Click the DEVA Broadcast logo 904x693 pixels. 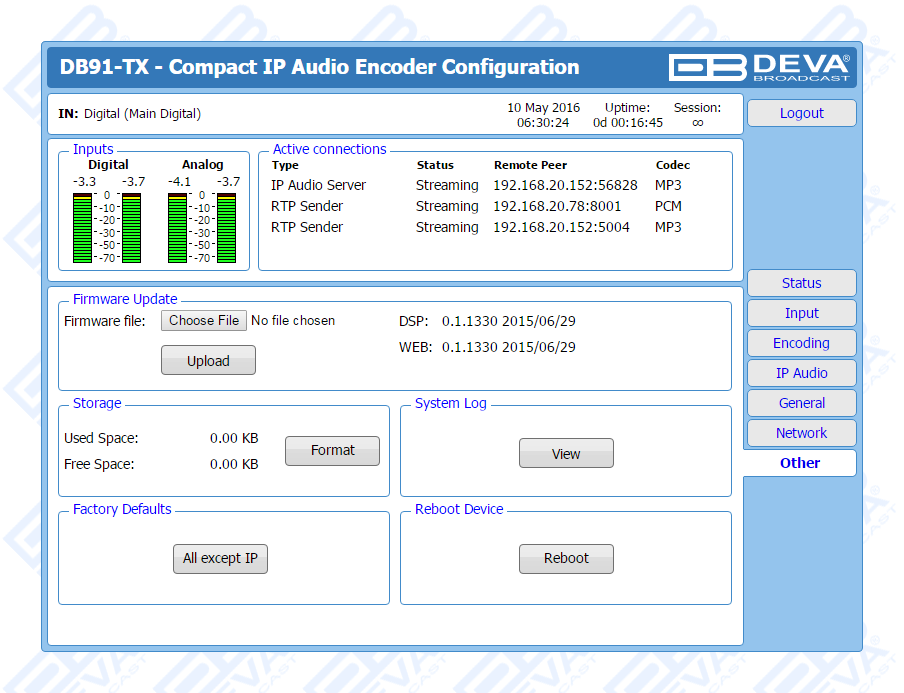tap(760, 67)
